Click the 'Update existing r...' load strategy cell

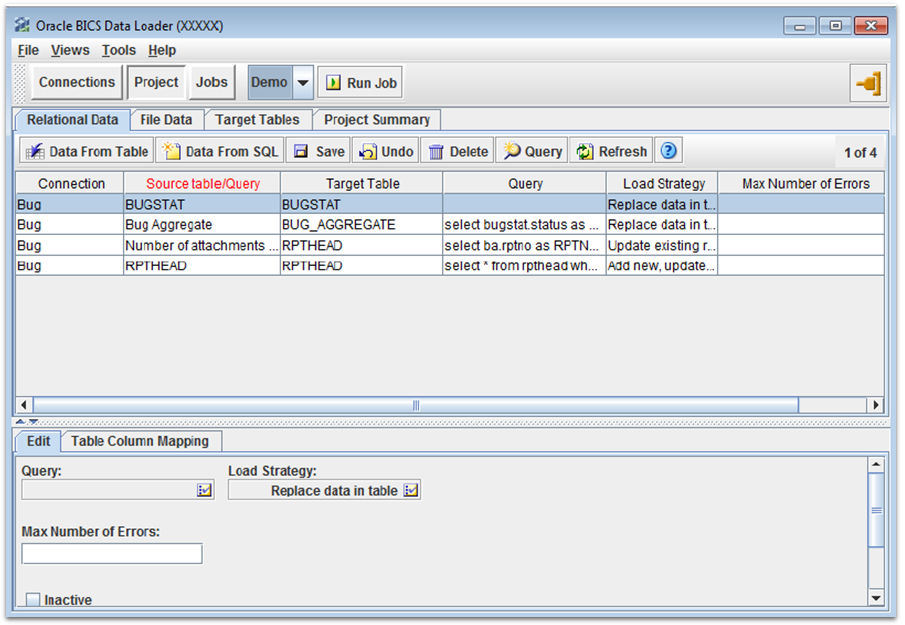[x=662, y=245]
